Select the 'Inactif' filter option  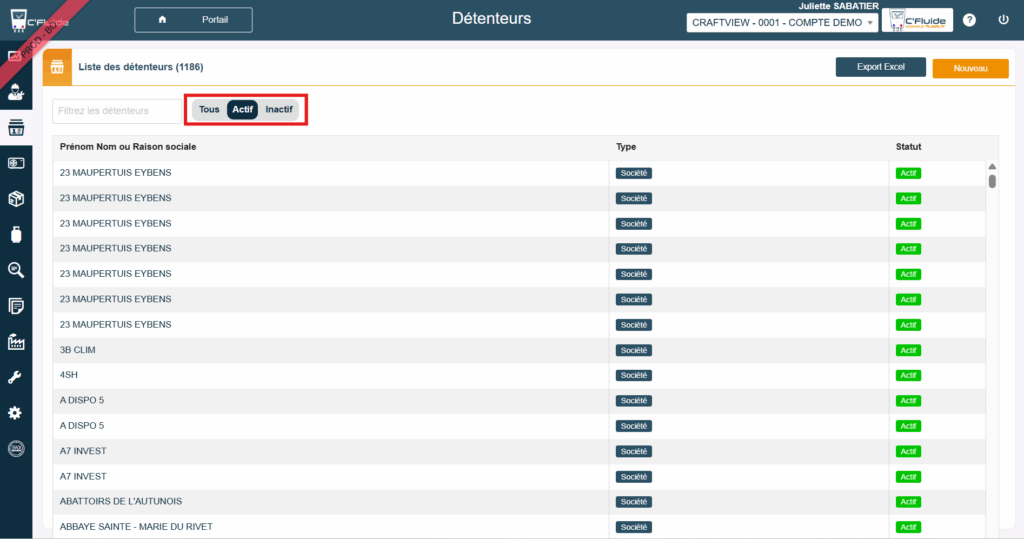click(279, 110)
